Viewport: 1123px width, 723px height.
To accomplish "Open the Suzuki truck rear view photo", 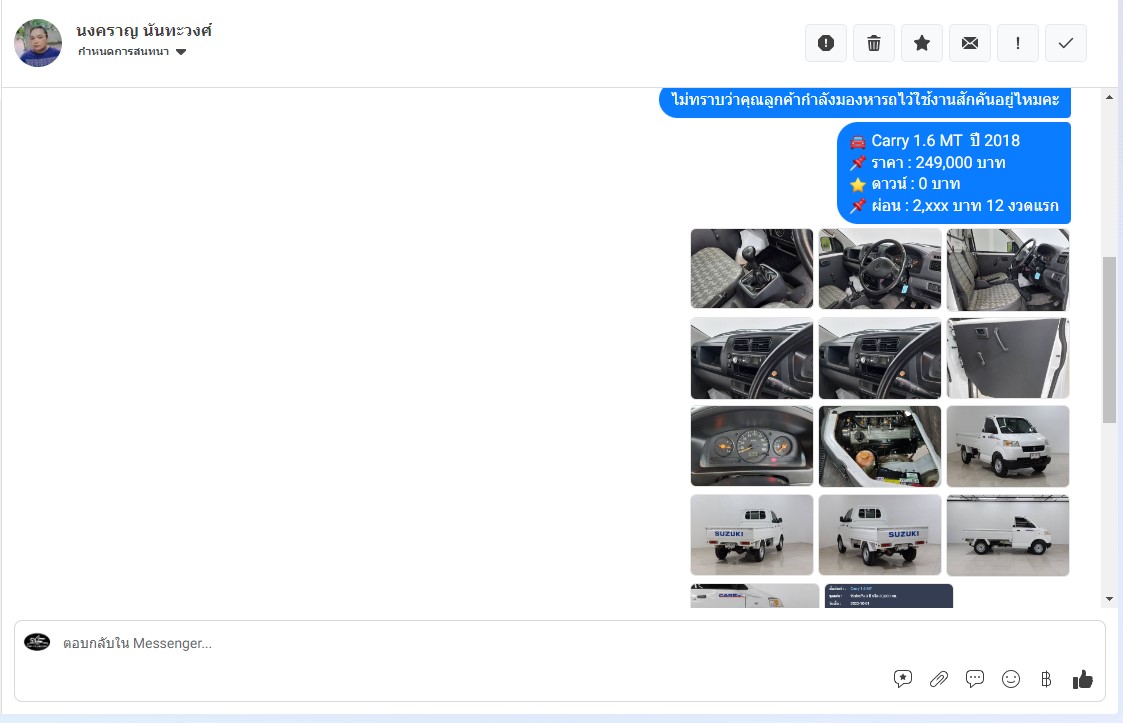I will tap(751, 535).
